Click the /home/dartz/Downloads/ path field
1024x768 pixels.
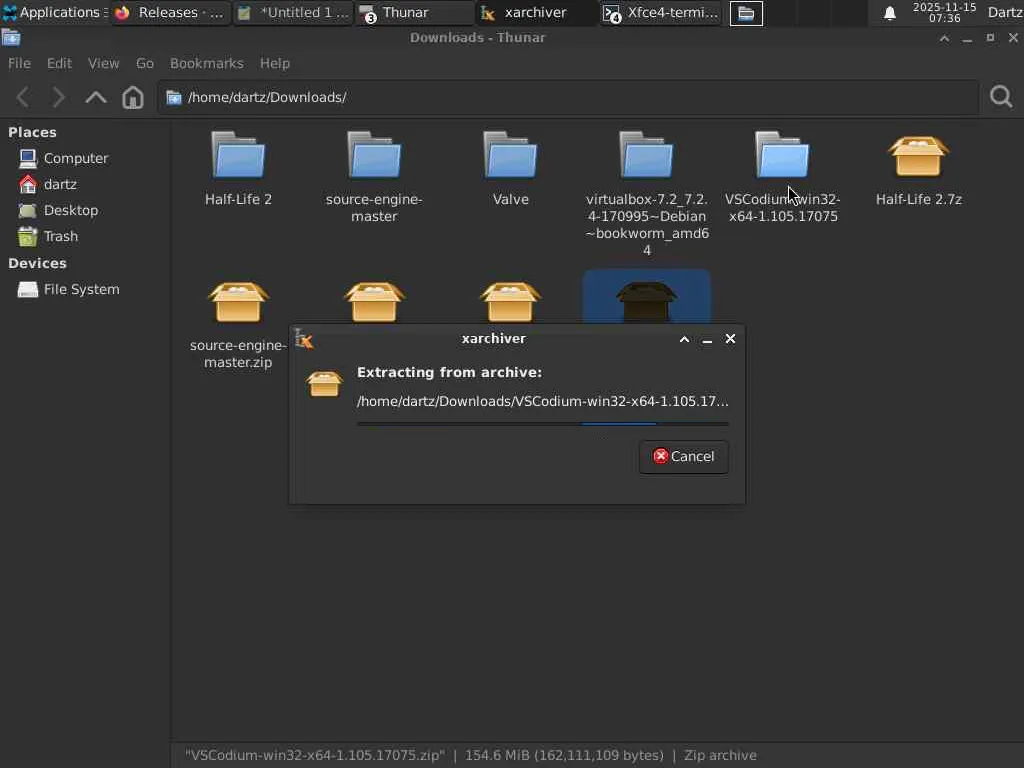click(x=567, y=97)
